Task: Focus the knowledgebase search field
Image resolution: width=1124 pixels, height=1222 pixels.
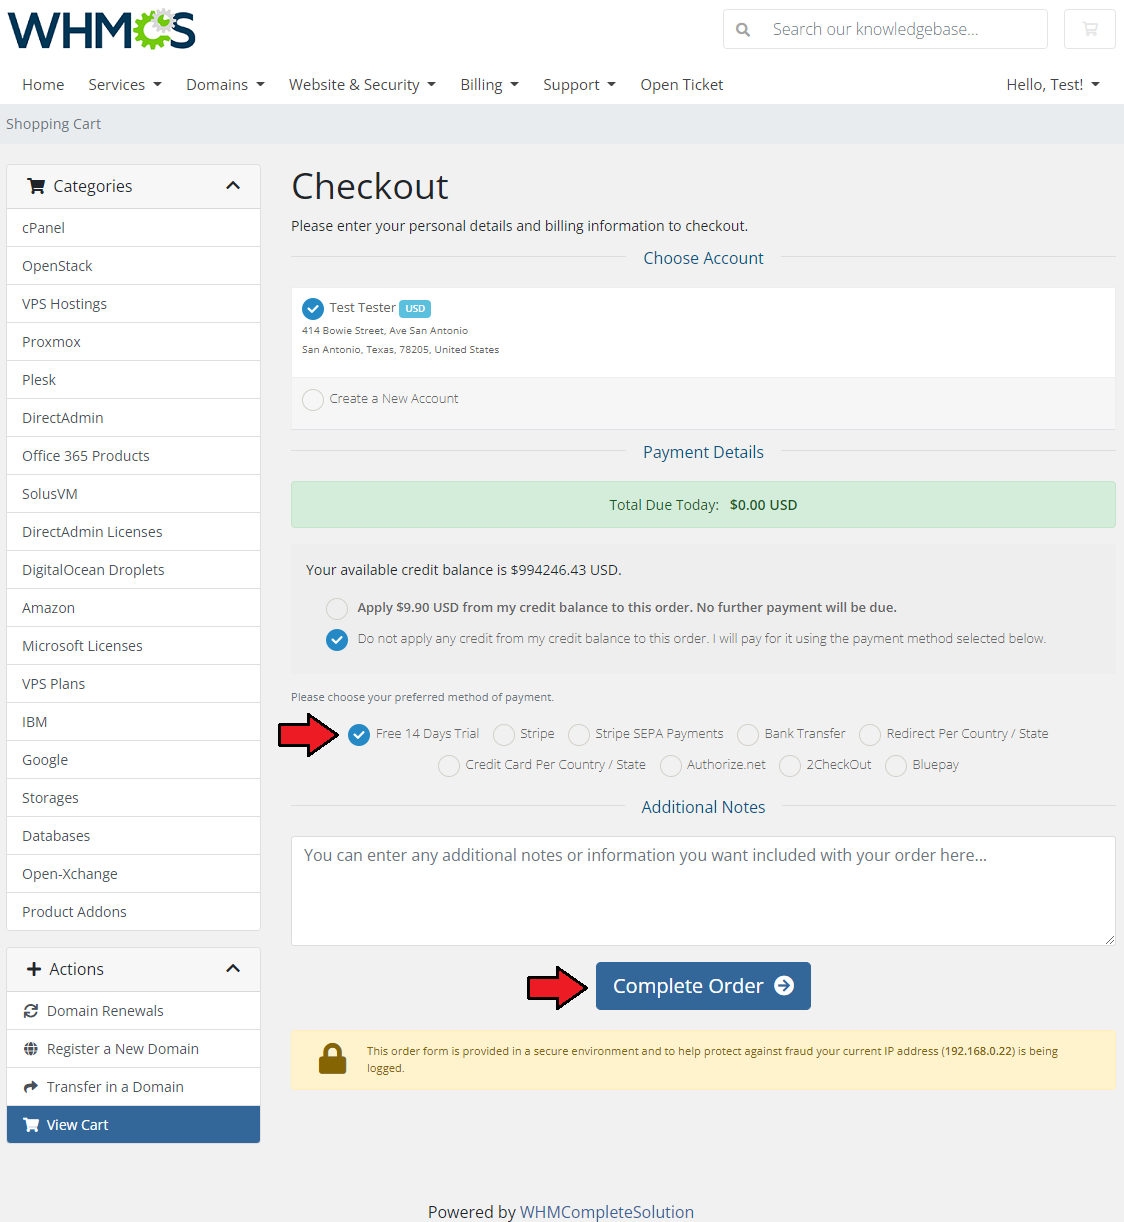Action: pos(904,29)
